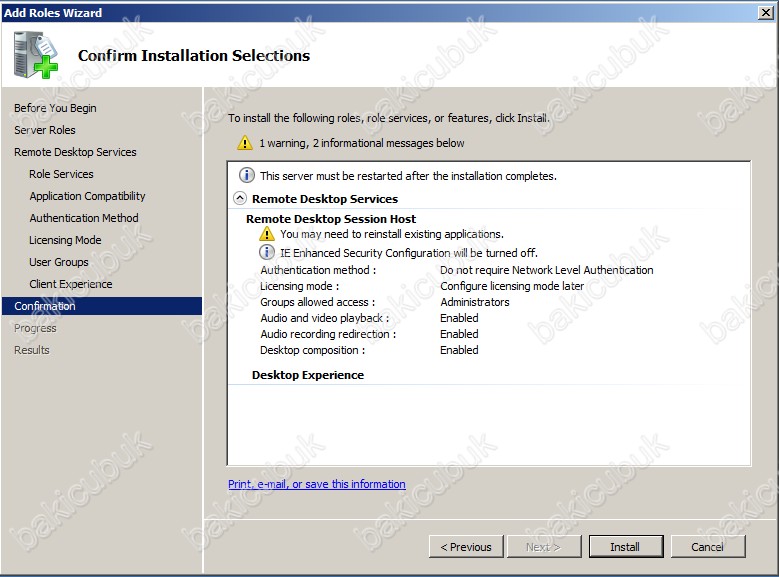Open the Server Roles step
779x577 pixels.
click(45, 130)
